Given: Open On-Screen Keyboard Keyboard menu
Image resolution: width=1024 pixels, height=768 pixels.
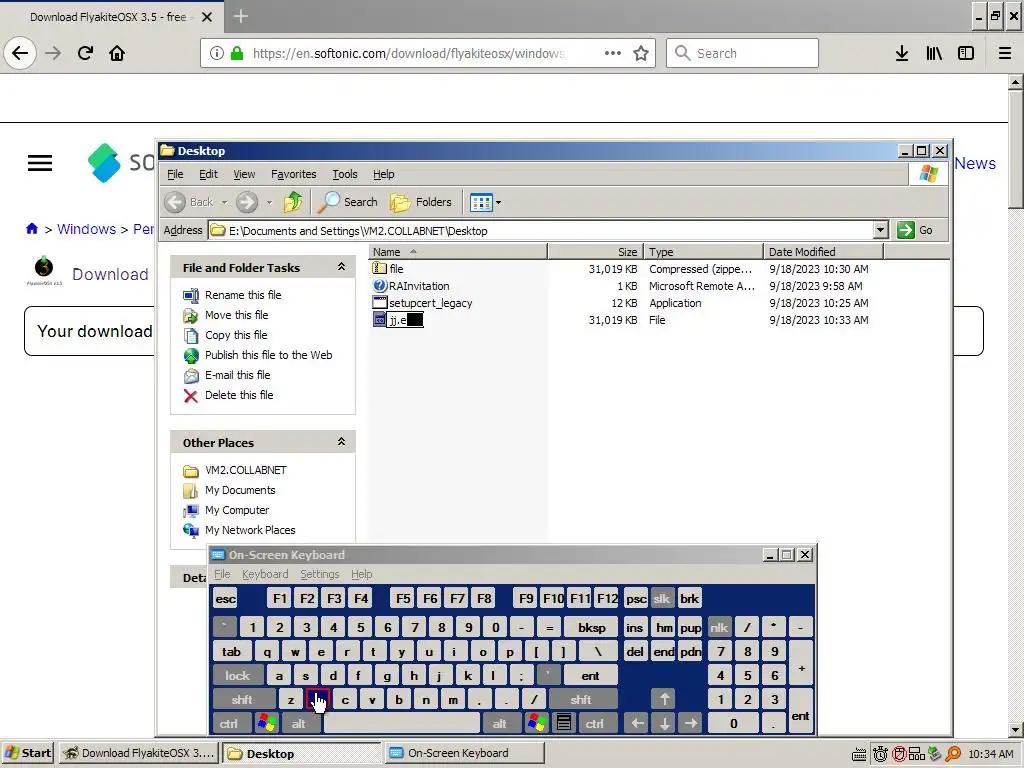Looking at the screenshot, I should tap(264, 574).
